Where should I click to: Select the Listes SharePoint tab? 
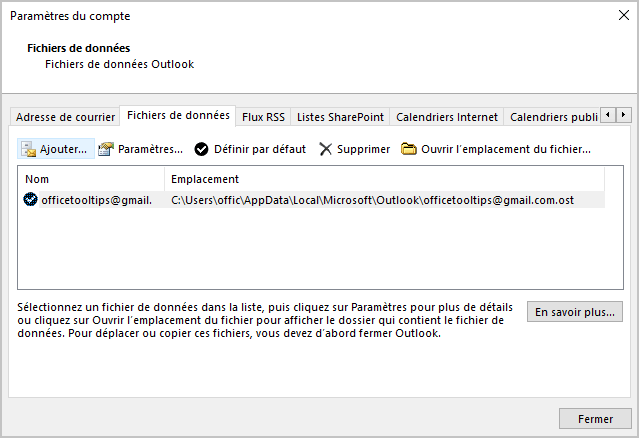(x=340, y=117)
